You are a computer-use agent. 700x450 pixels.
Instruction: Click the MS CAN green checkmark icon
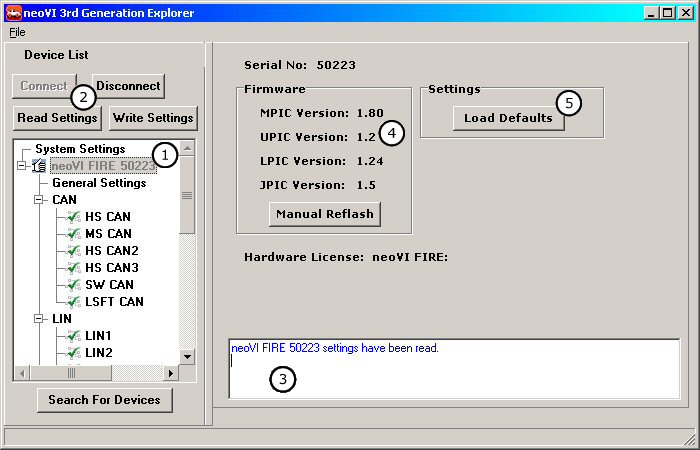coord(74,233)
